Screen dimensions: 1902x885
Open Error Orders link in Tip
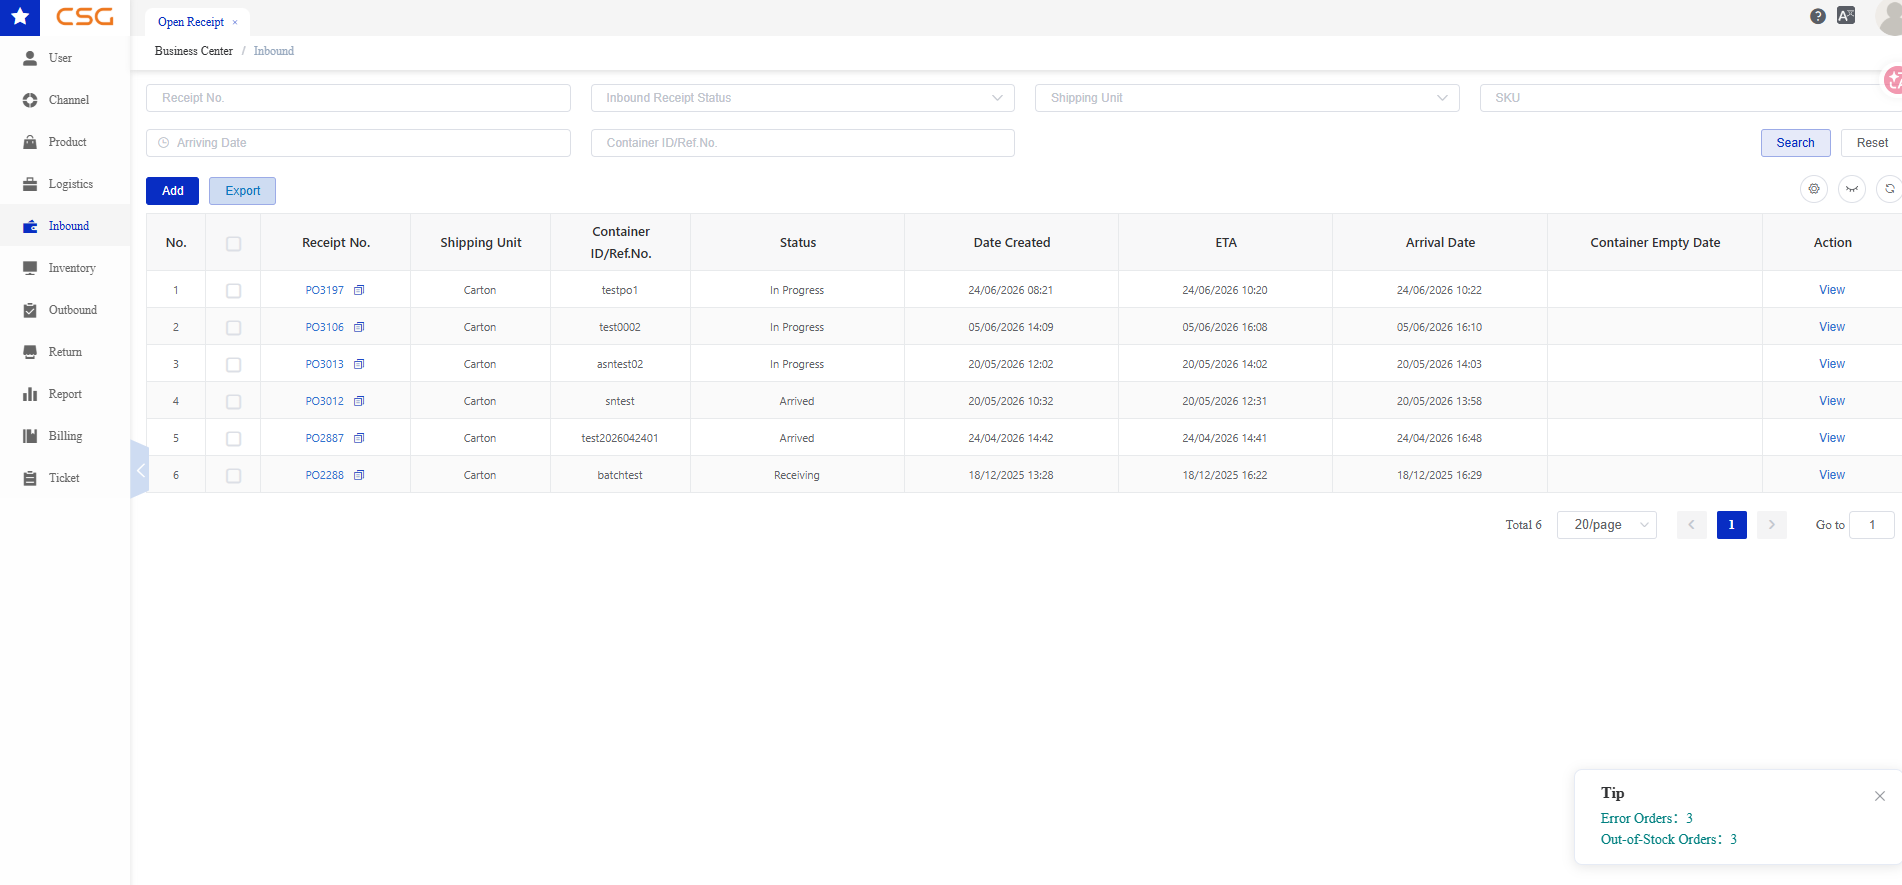point(1647,818)
